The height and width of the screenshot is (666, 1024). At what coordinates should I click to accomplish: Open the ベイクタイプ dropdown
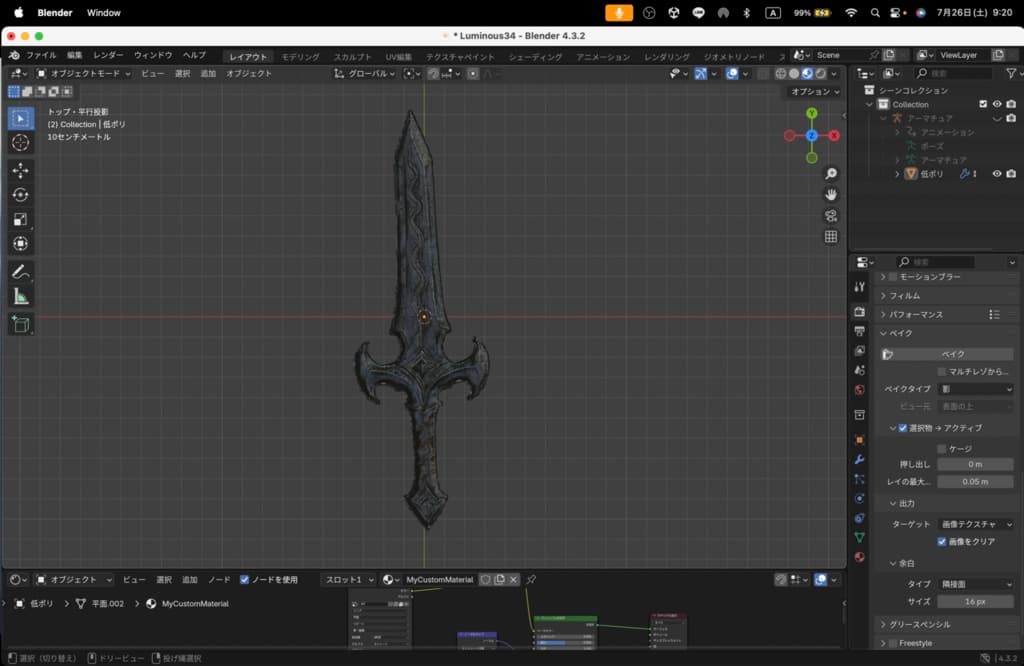(975, 389)
